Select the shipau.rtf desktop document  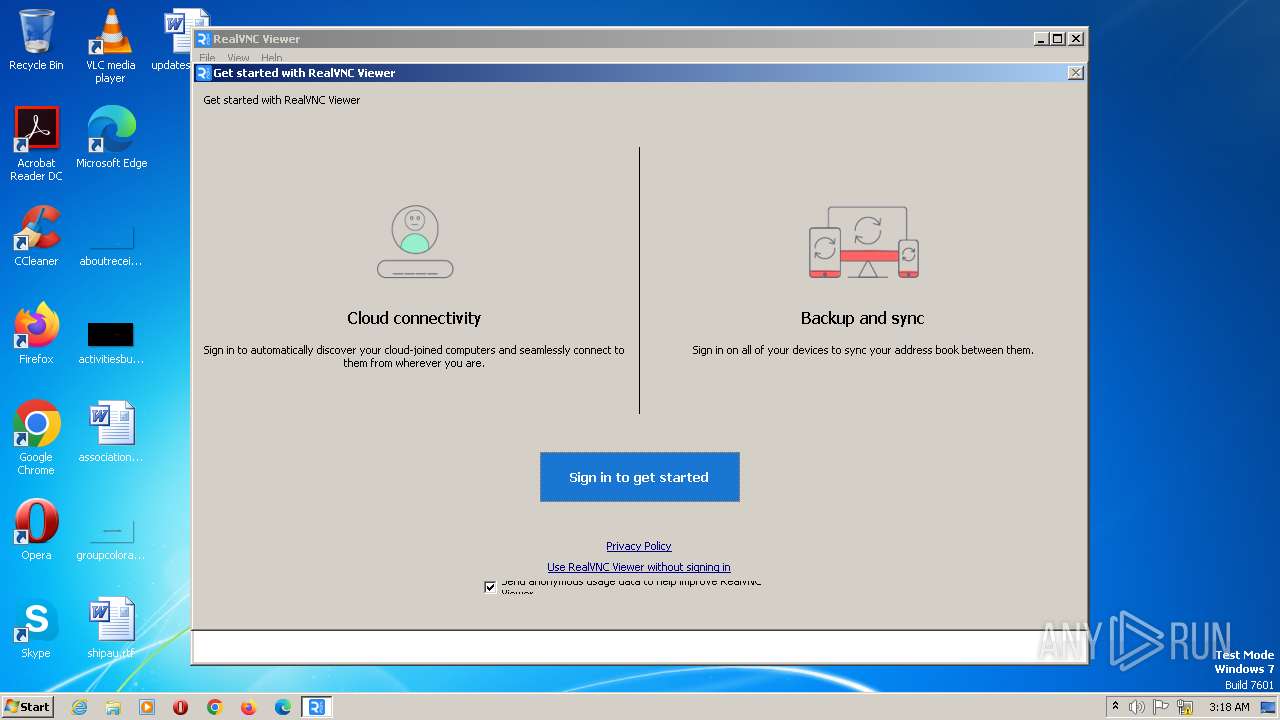[110, 628]
